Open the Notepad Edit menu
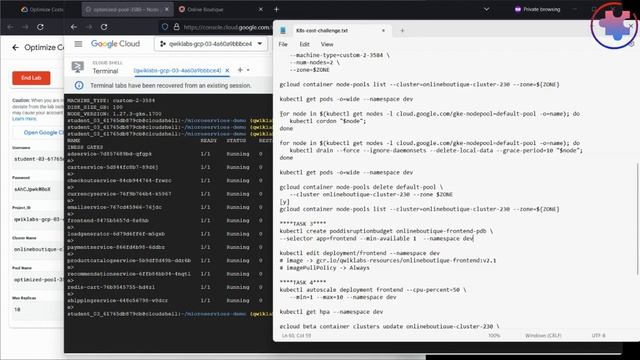Screen dimensions: 640x360 click(x=304, y=44)
